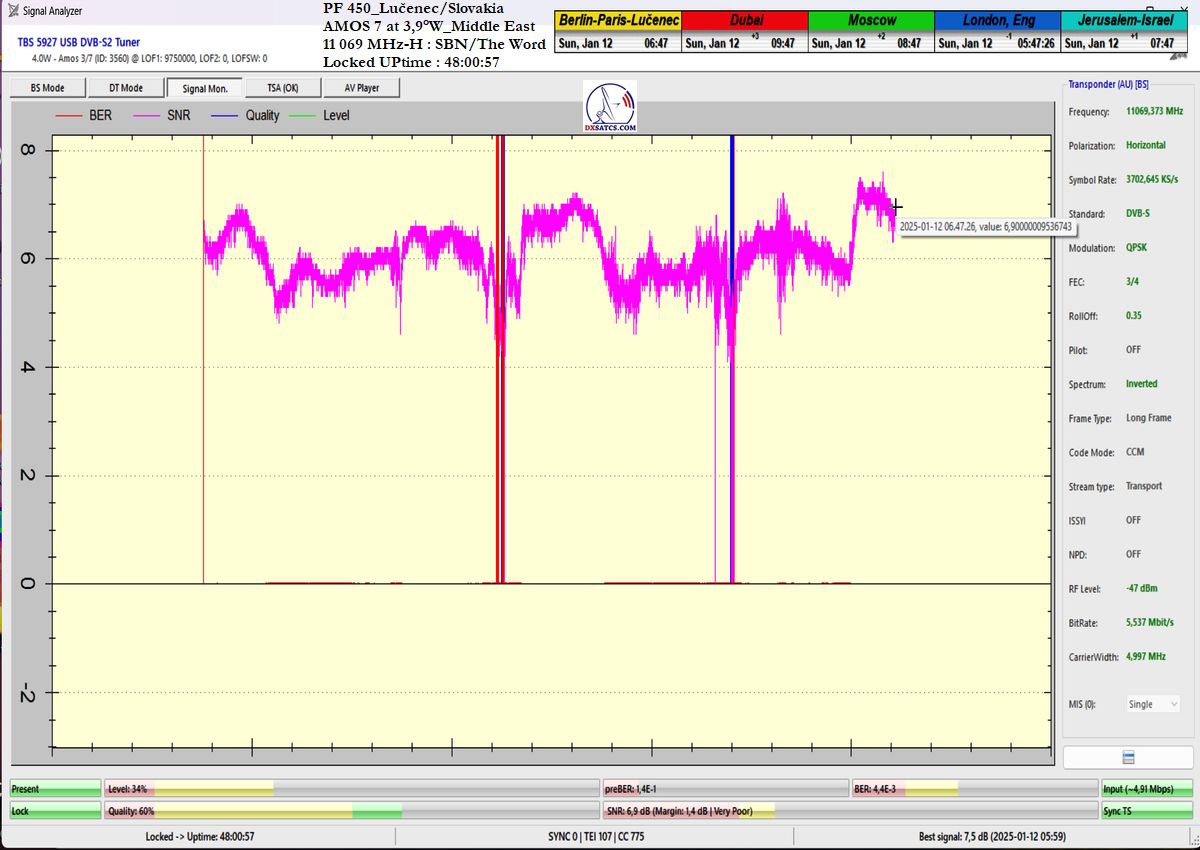1200x850 pixels.
Task: Click the Input Mbps status indicator
Action: click(1146, 789)
